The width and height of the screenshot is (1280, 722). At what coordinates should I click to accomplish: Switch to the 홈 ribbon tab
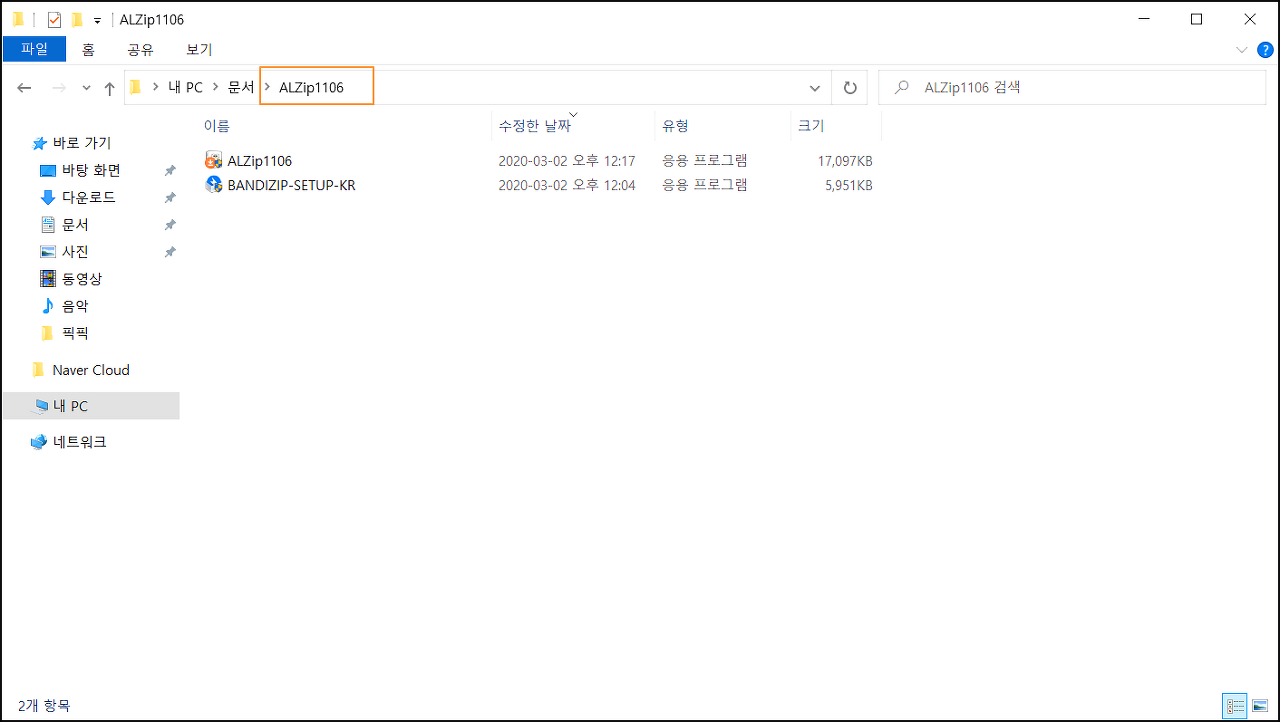[88, 49]
